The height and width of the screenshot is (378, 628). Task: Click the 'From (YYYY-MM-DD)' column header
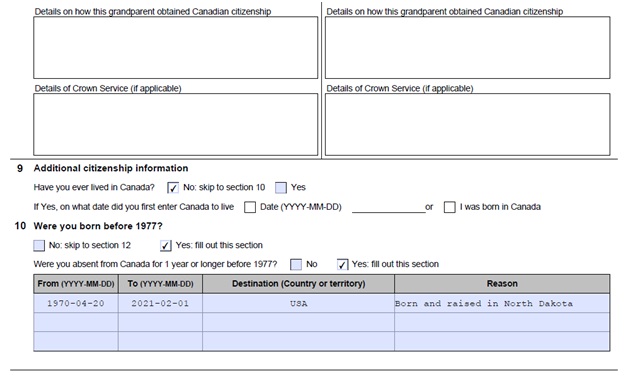tap(76, 284)
